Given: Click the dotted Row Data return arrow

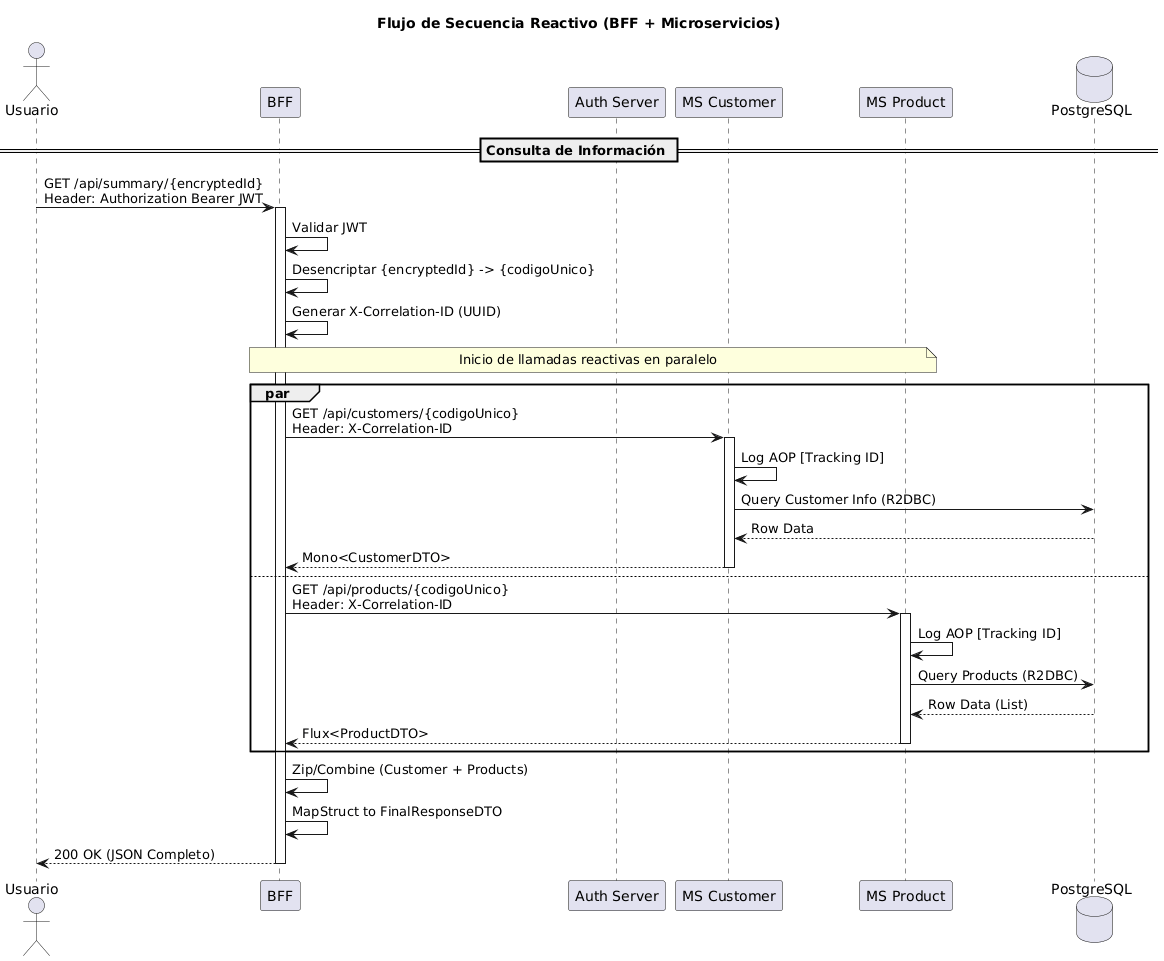Looking at the screenshot, I should click(x=910, y=538).
